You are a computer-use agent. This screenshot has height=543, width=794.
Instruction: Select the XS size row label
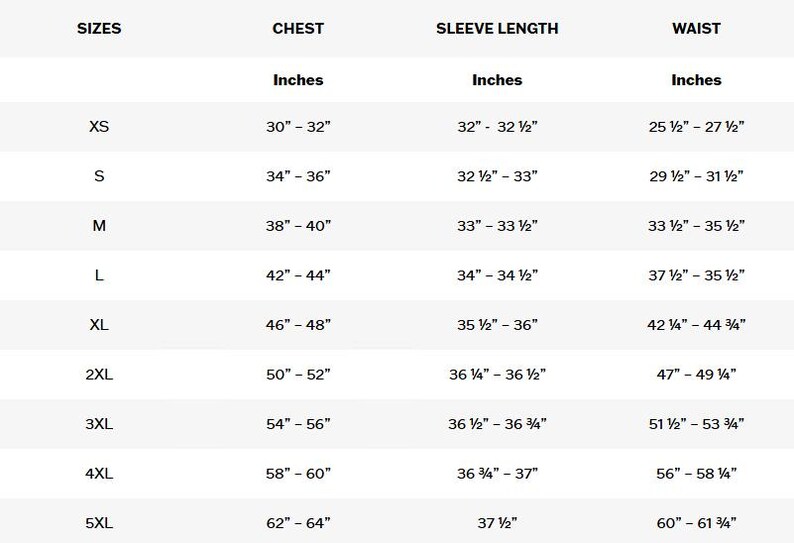(x=99, y=126)
